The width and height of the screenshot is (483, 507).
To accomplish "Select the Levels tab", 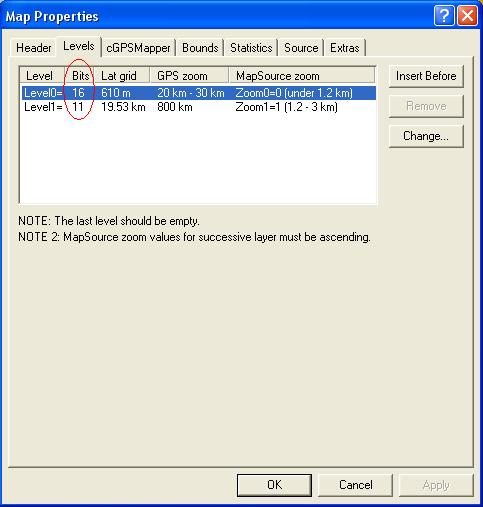I will tap(79, 46).
